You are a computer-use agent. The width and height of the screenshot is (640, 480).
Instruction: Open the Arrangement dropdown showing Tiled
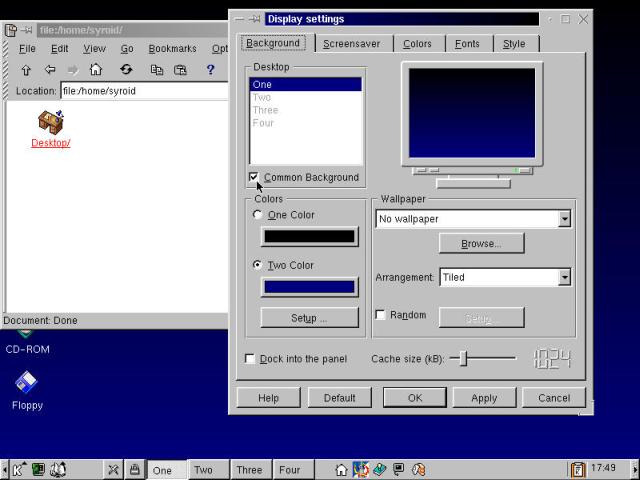pyautogui.click(x=564, y=277)
